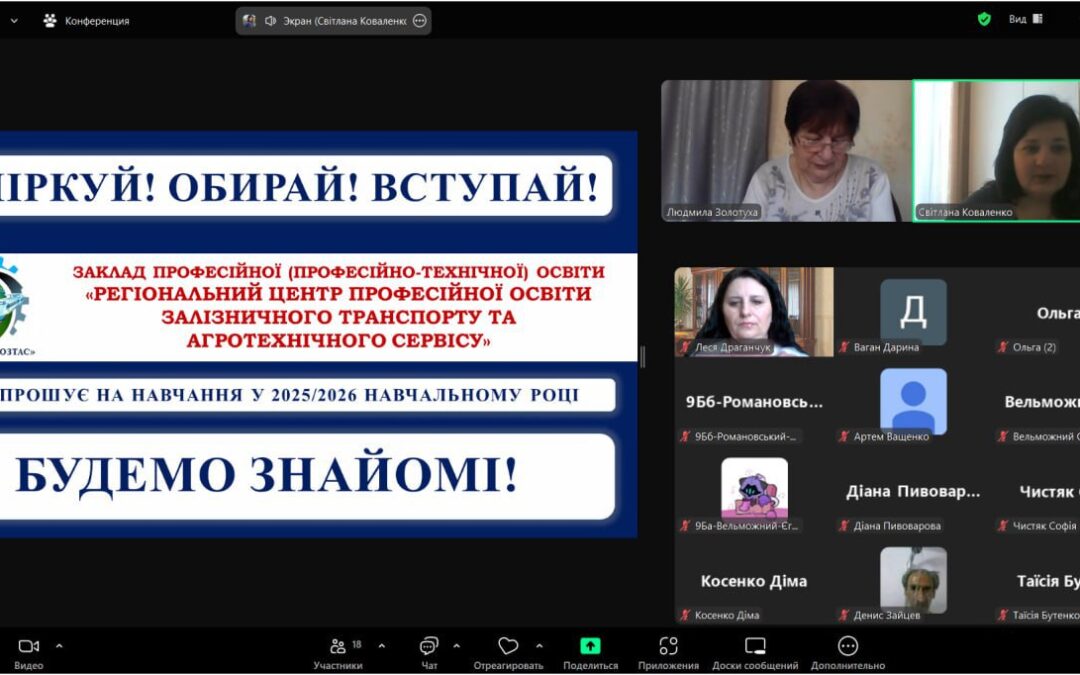Click muted mic icon beside Леся Драганчук
This screenshot has width=1080, height=675.
point(685,347)
